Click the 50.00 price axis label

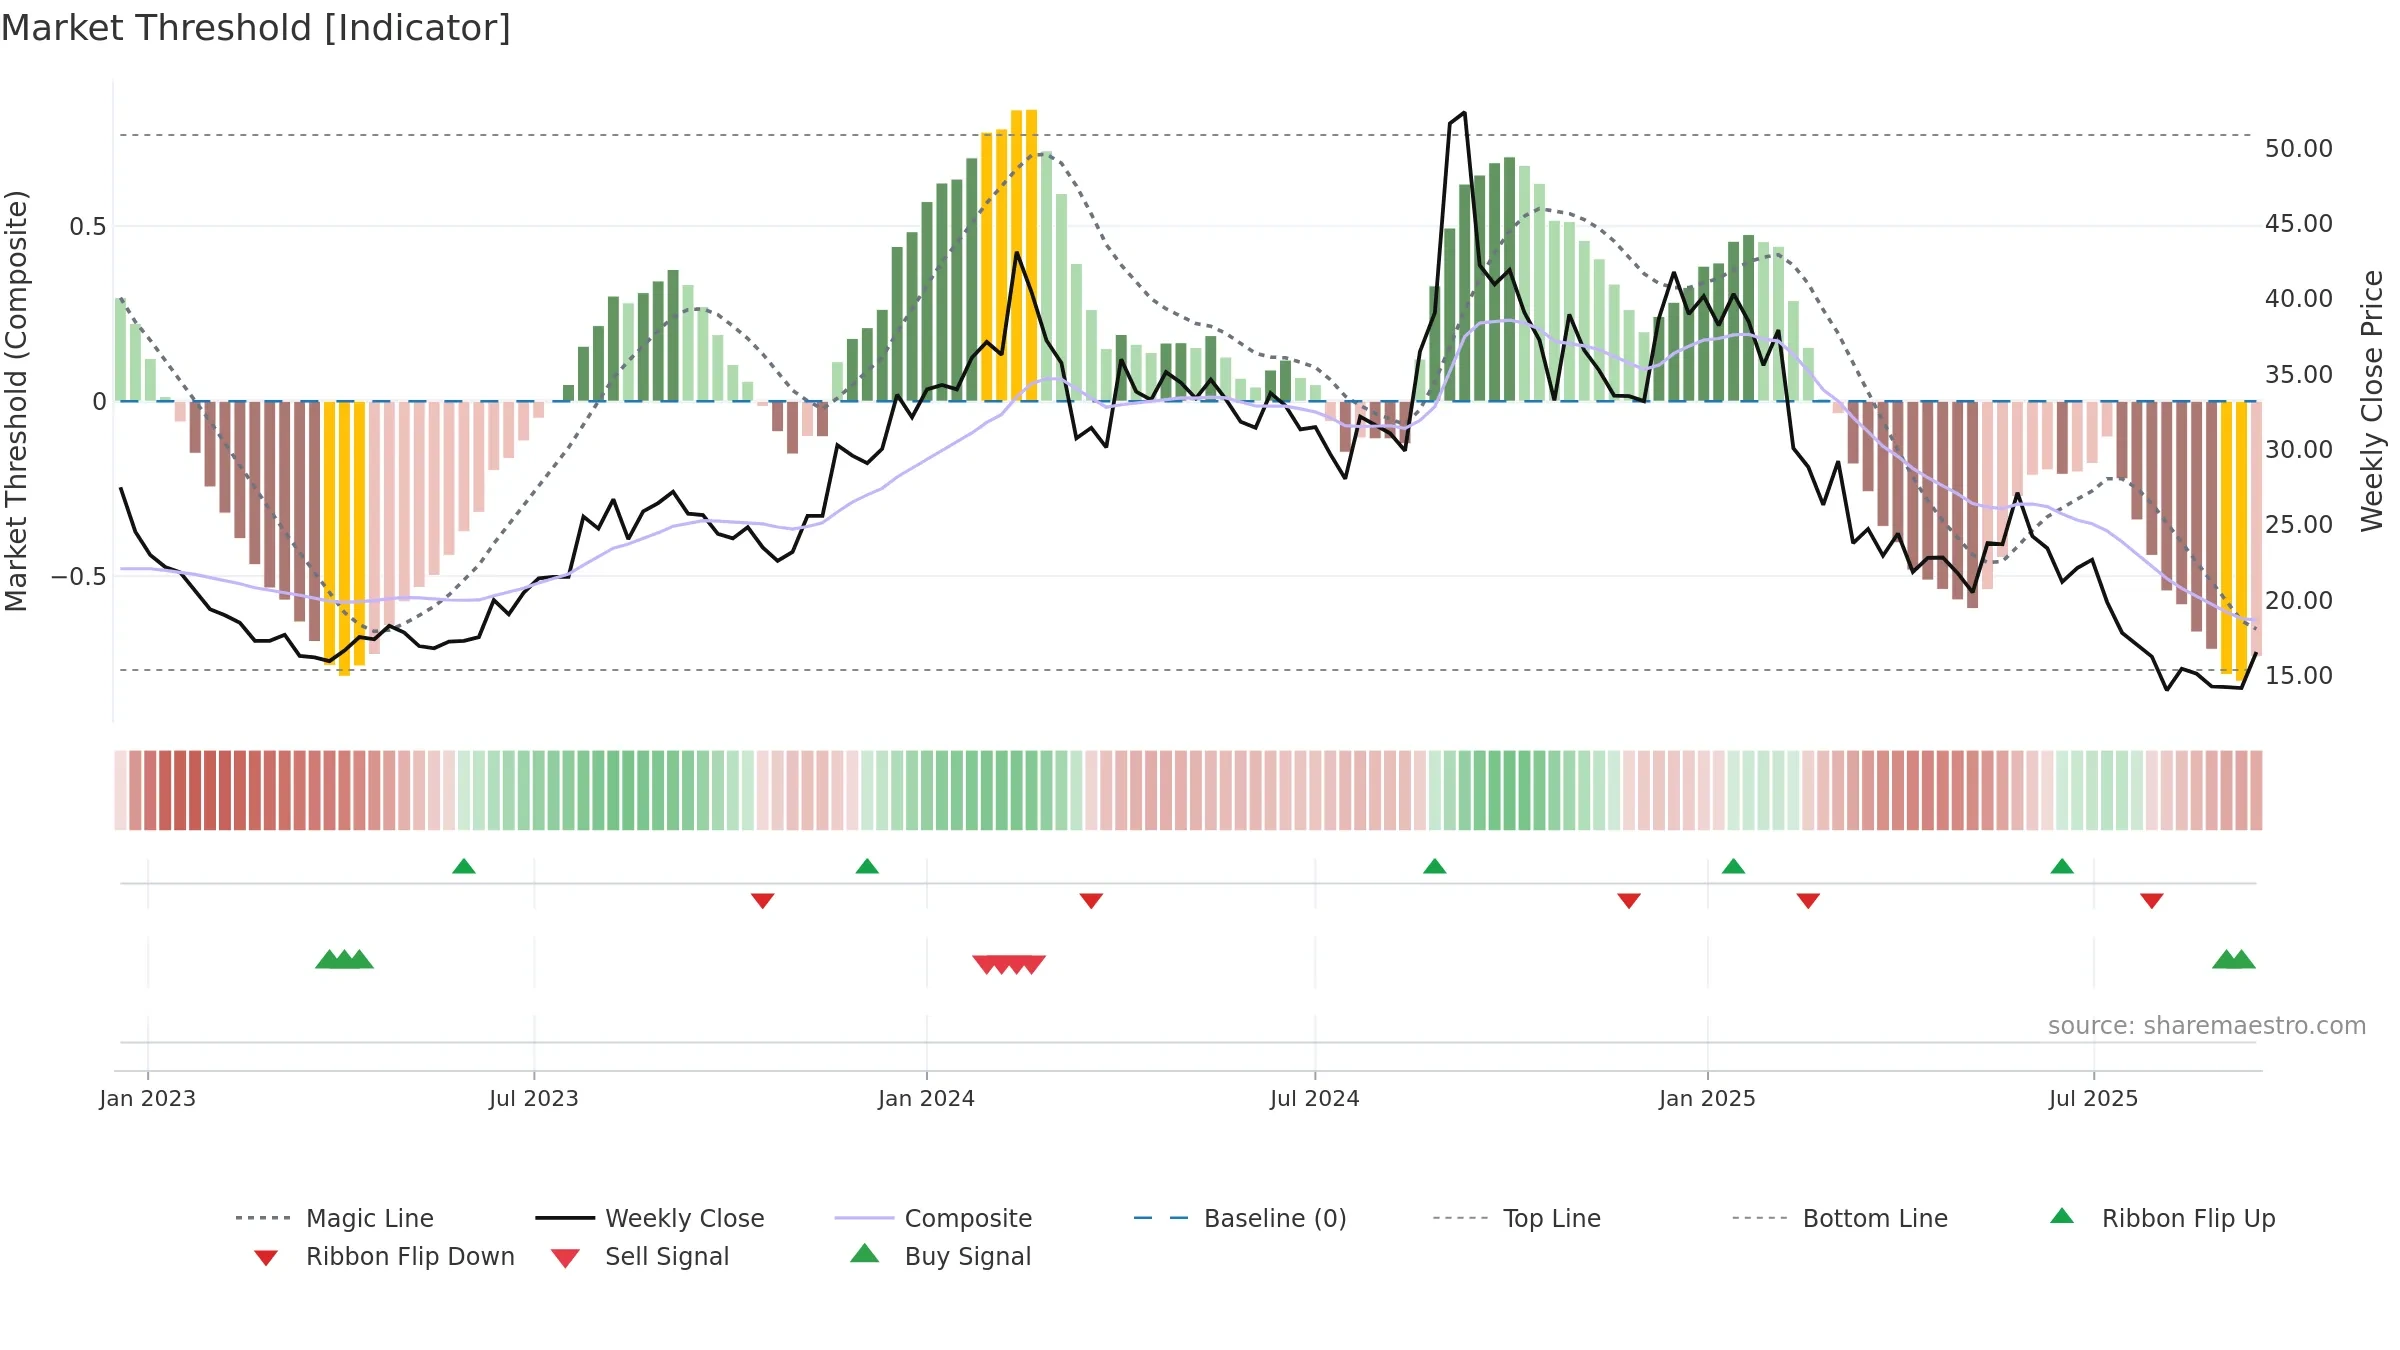click(2299, 149)
